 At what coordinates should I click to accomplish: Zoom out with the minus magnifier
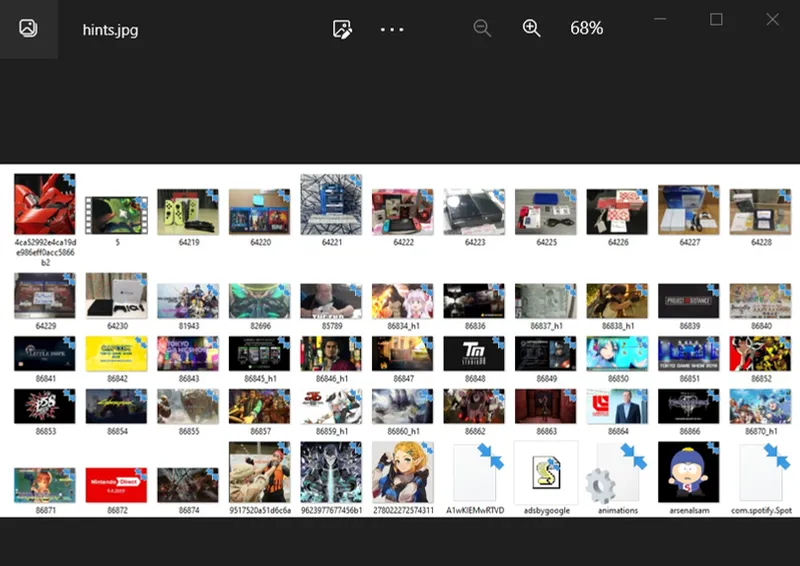point(482,28)
